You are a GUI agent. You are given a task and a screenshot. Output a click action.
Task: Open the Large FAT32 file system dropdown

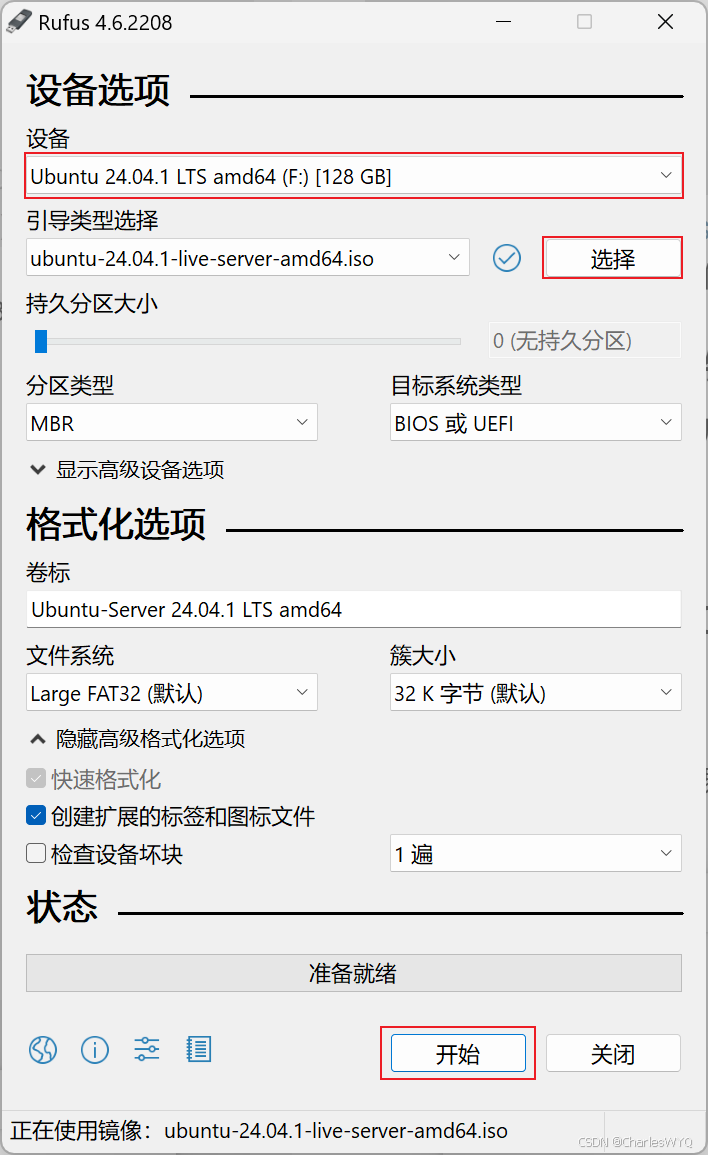(172, 692)
